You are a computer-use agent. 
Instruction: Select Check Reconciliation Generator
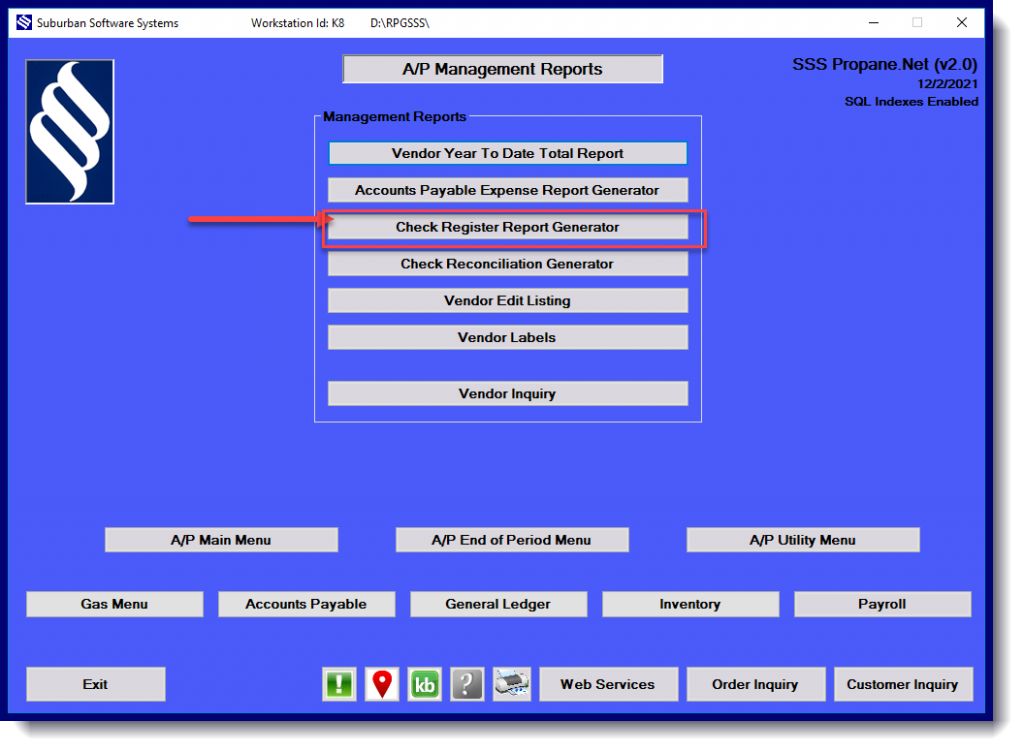(x=507, y=264)
